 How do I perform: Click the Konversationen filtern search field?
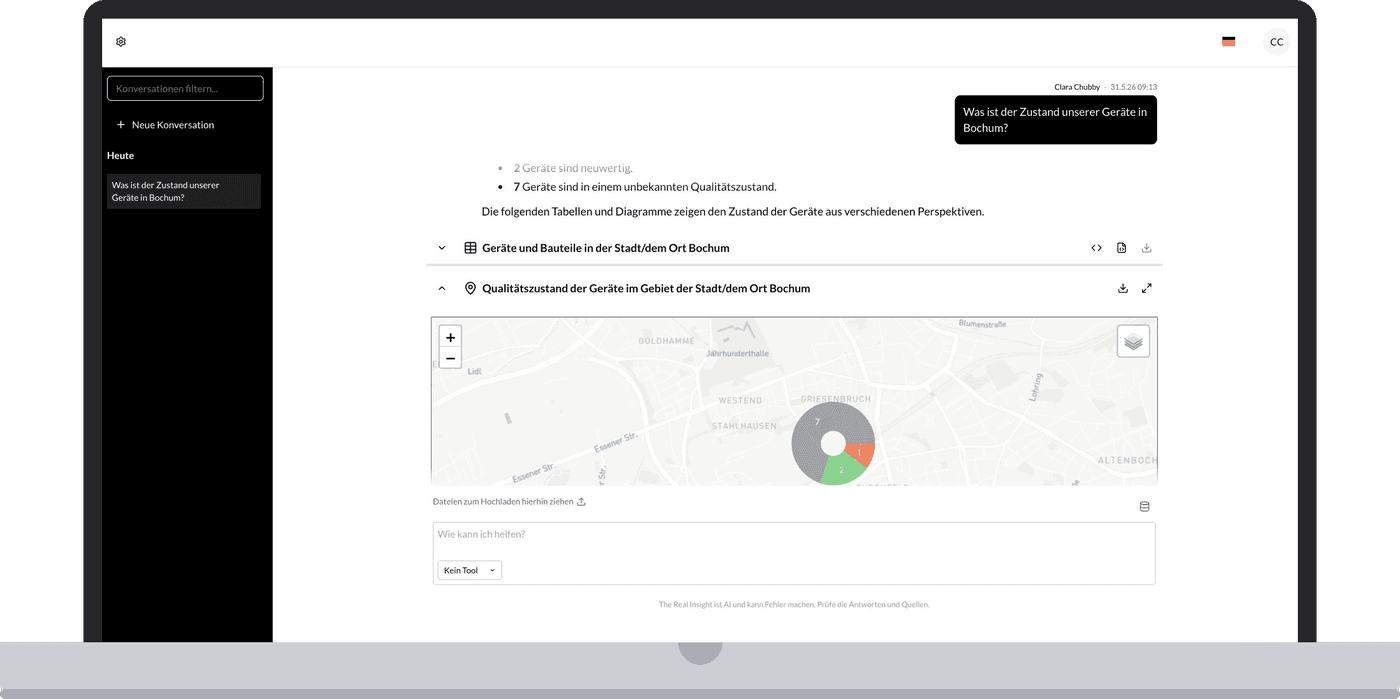pos(185,89)
